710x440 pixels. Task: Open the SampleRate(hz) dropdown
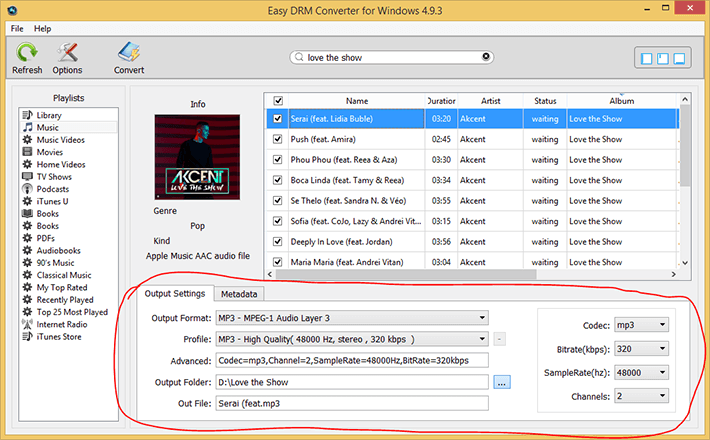(x=641, y=373)
